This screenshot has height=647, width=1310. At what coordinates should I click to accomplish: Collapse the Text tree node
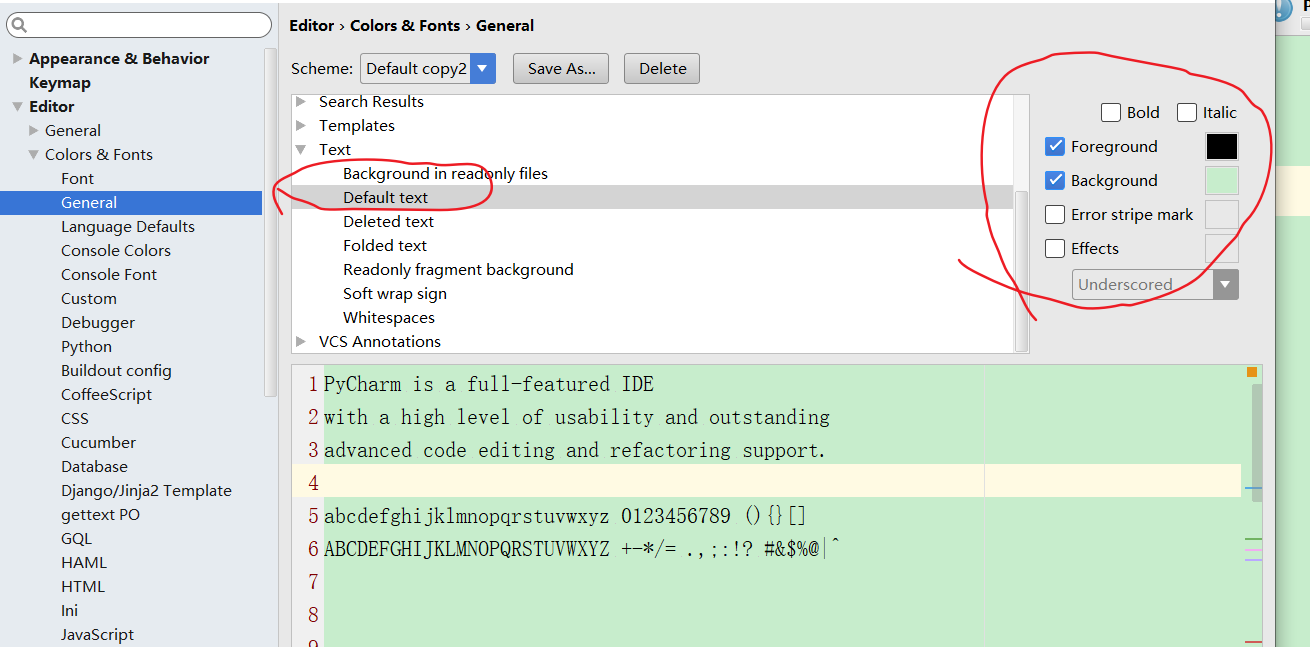(x=302, y=148)
